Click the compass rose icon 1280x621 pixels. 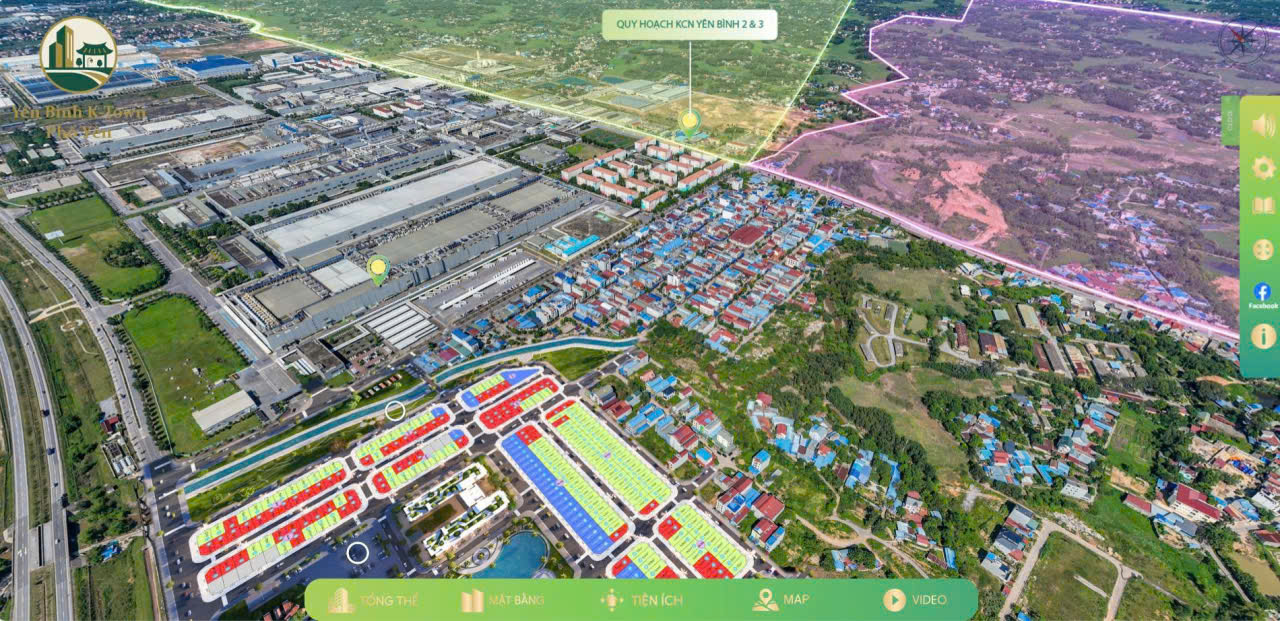pyautogui.click(x=1242, y=42)
